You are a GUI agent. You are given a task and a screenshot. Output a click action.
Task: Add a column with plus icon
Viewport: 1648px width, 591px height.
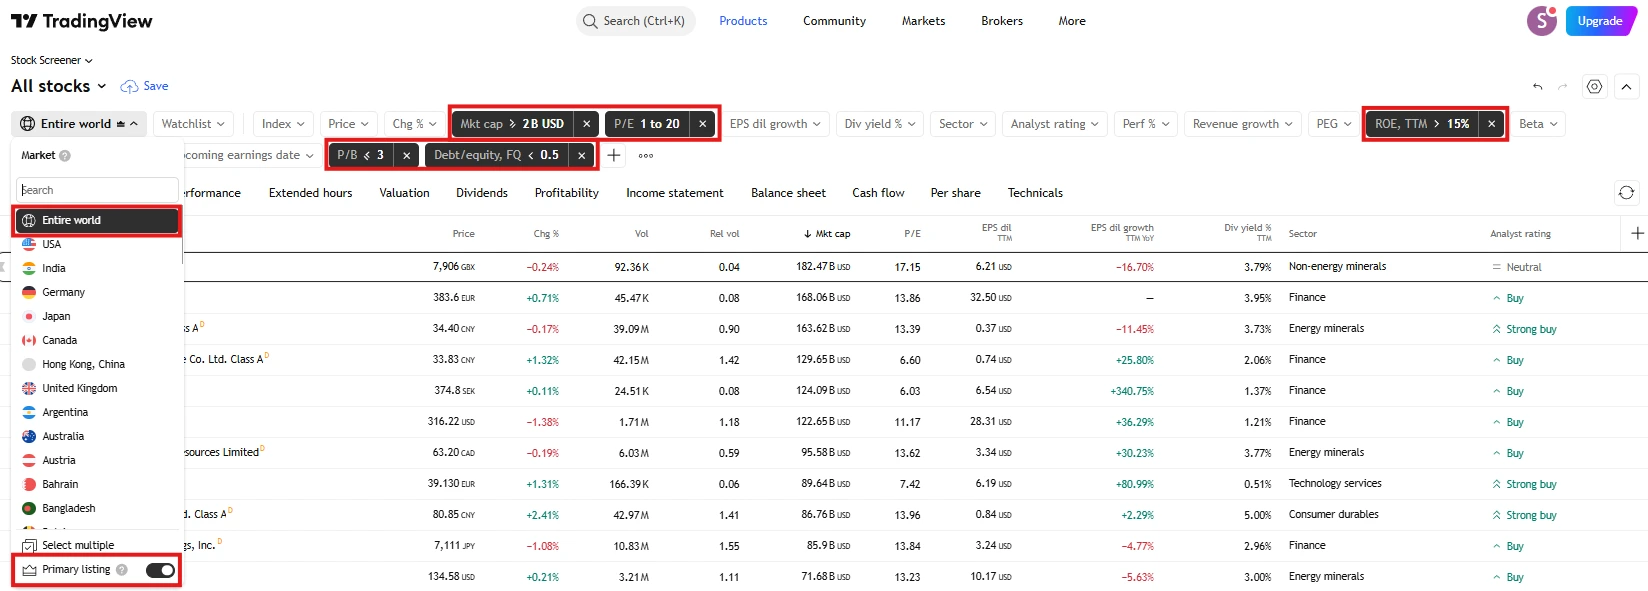[1637, 233]
